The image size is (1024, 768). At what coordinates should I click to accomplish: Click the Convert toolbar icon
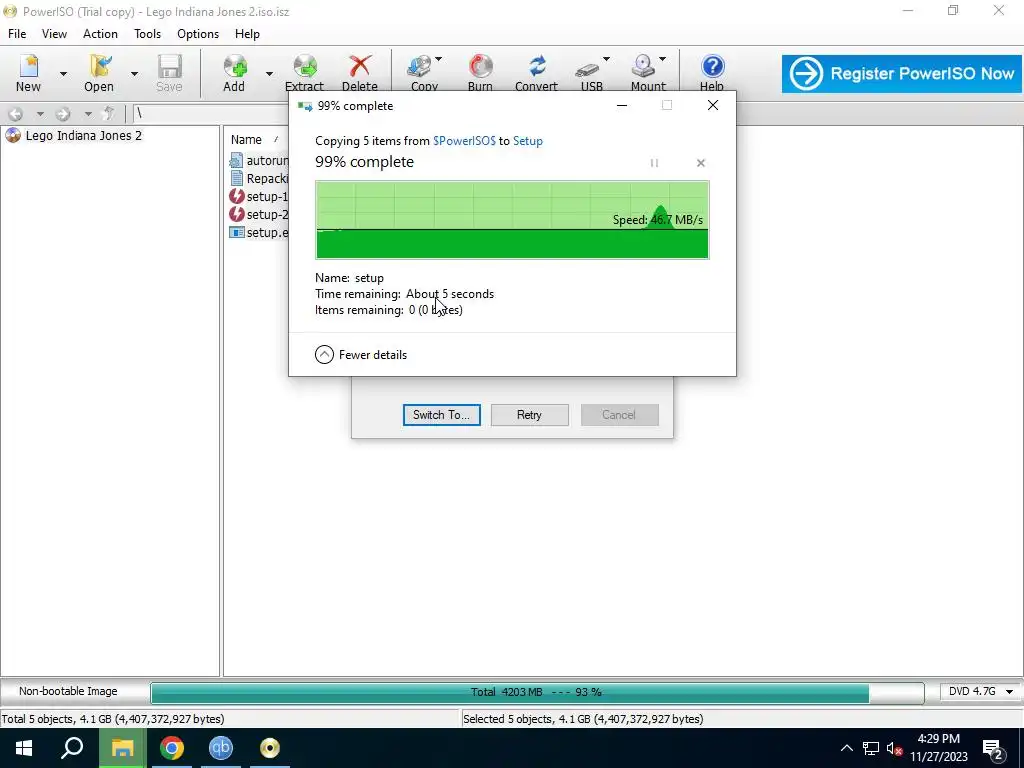(536, 72)
